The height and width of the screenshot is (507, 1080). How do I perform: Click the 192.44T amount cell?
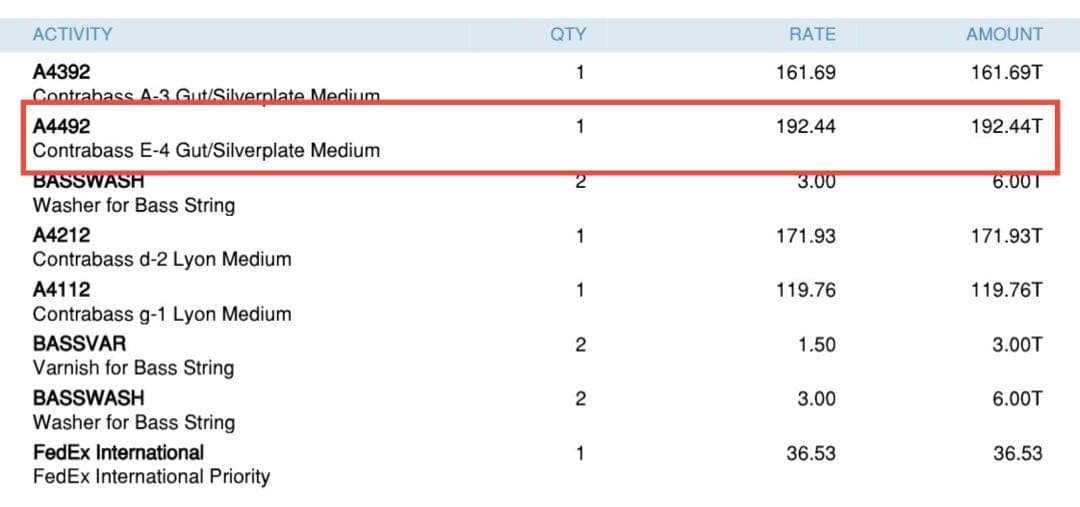click(1006, 127)
